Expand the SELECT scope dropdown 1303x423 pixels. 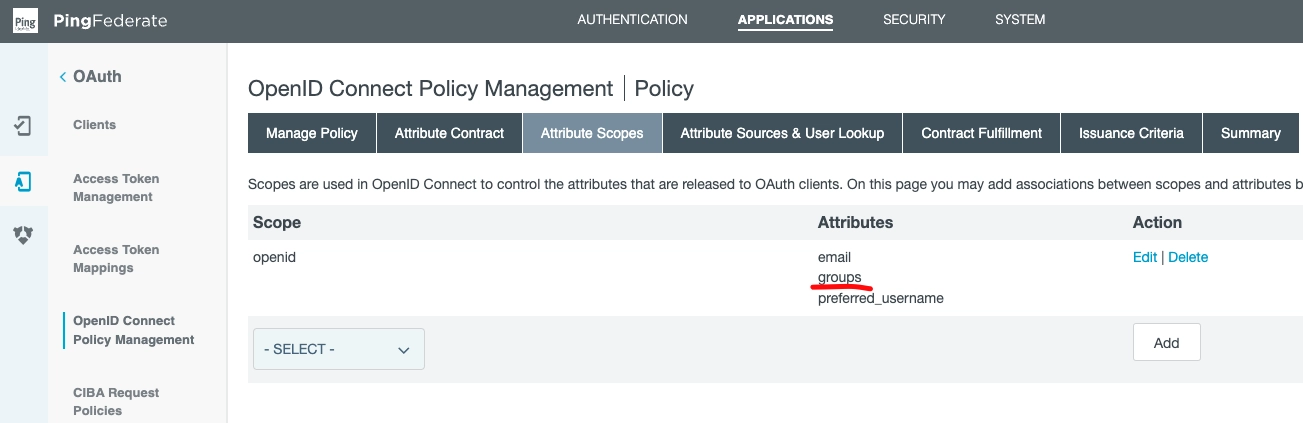click(338, 349)
